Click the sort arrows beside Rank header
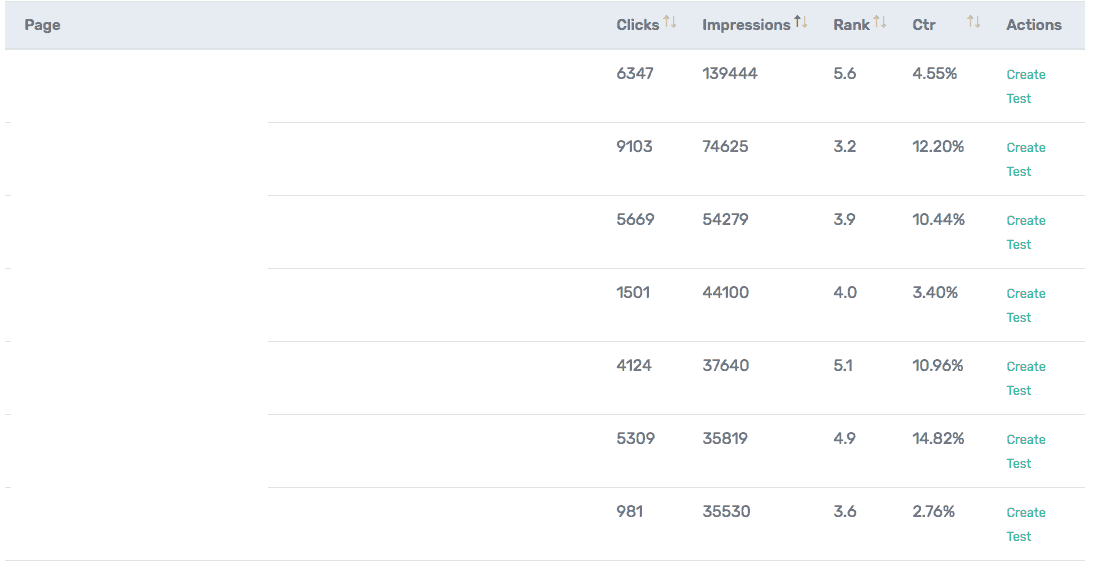1101x565 pixels. tap(880, 22)
